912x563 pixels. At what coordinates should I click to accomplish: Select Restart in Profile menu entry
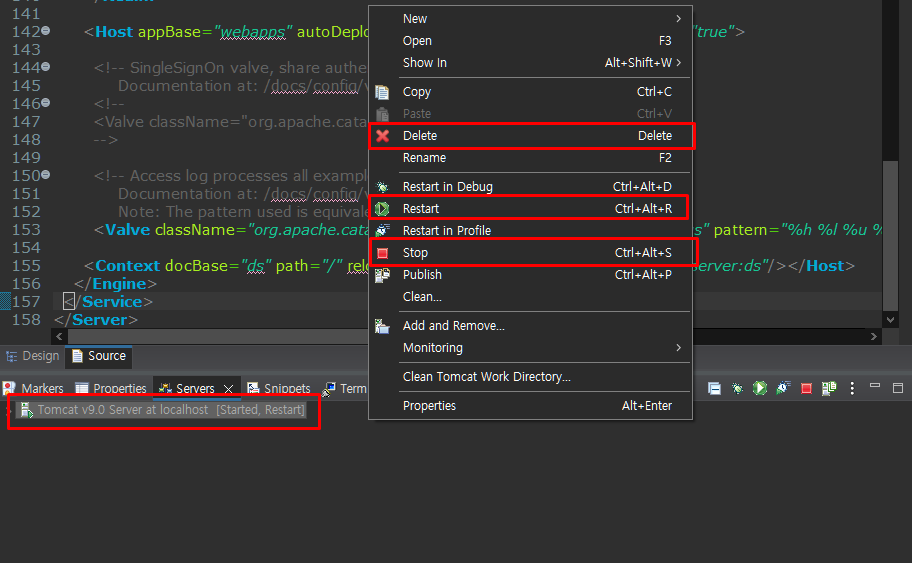click(530, 230)
